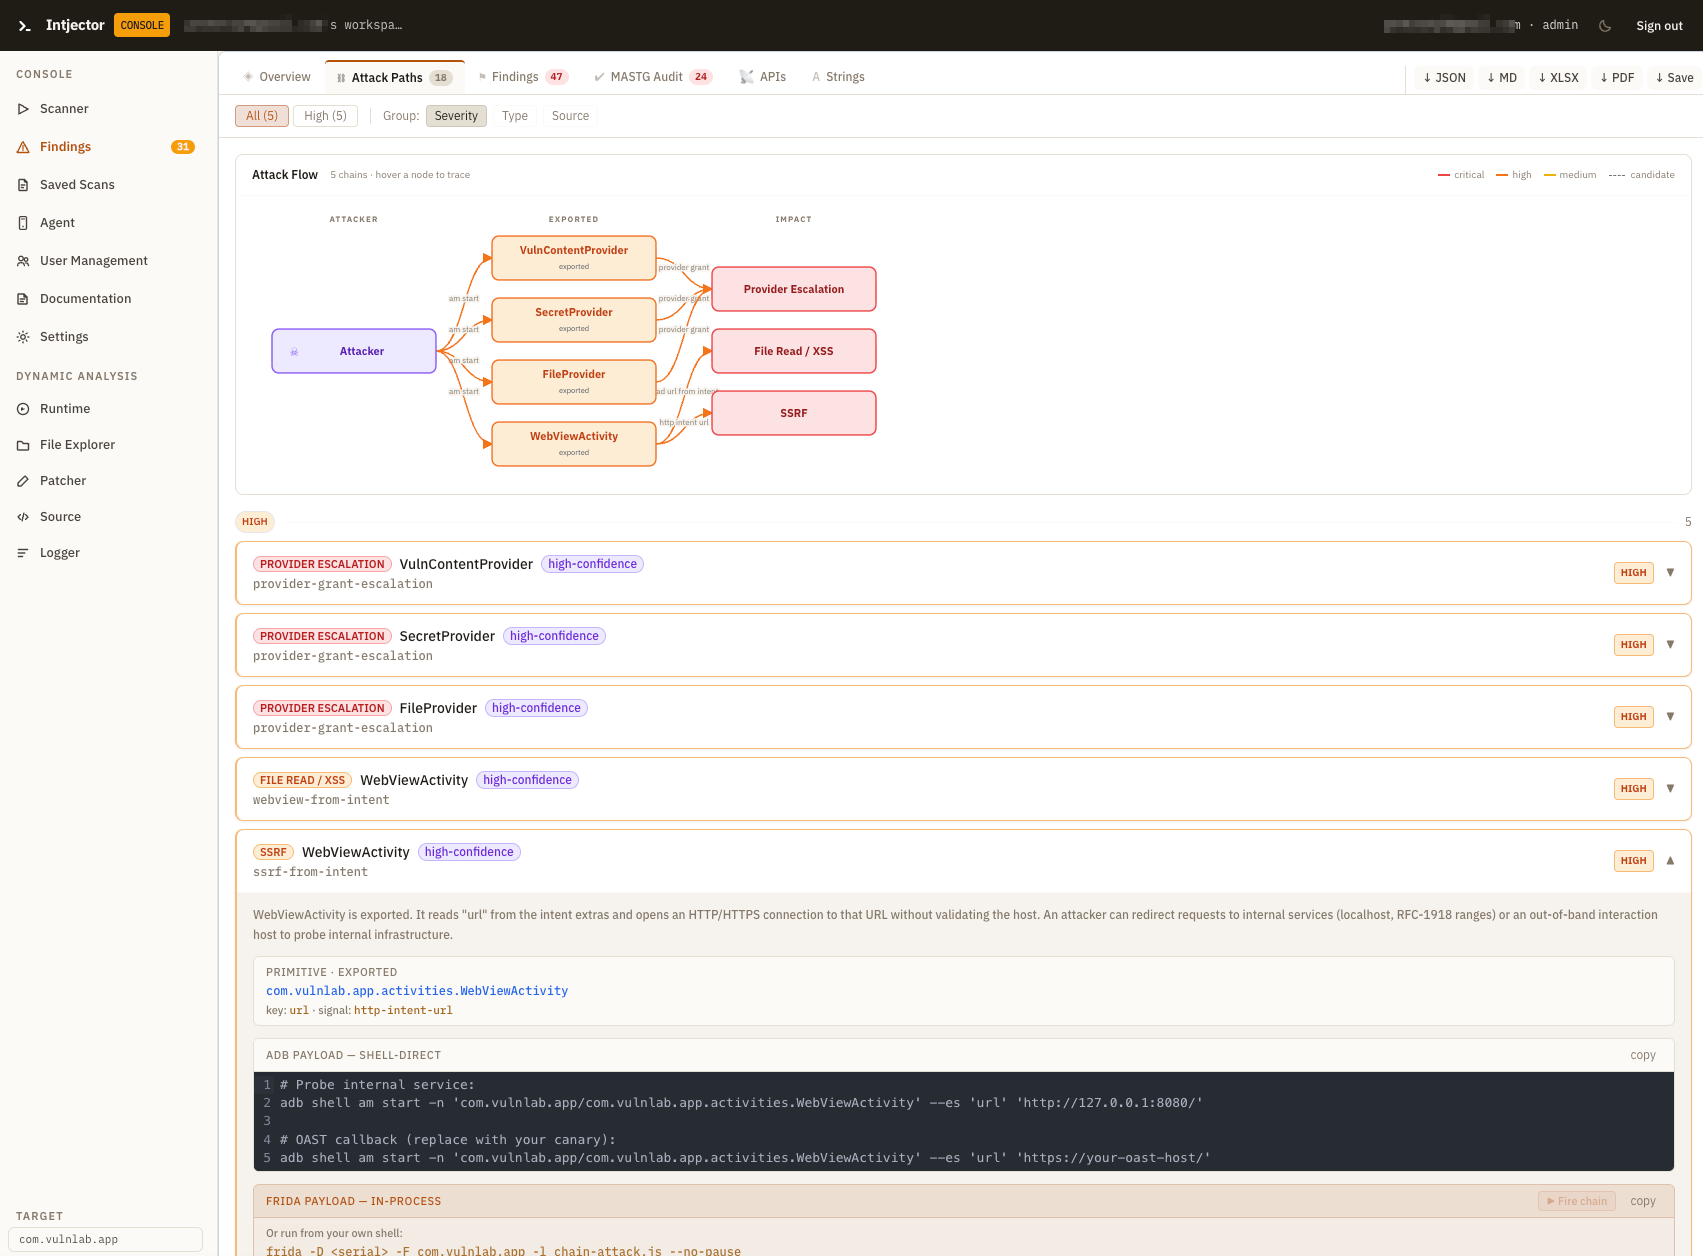
Task: Click the com.vulnlab.app target field
Action: point(106,1239)
